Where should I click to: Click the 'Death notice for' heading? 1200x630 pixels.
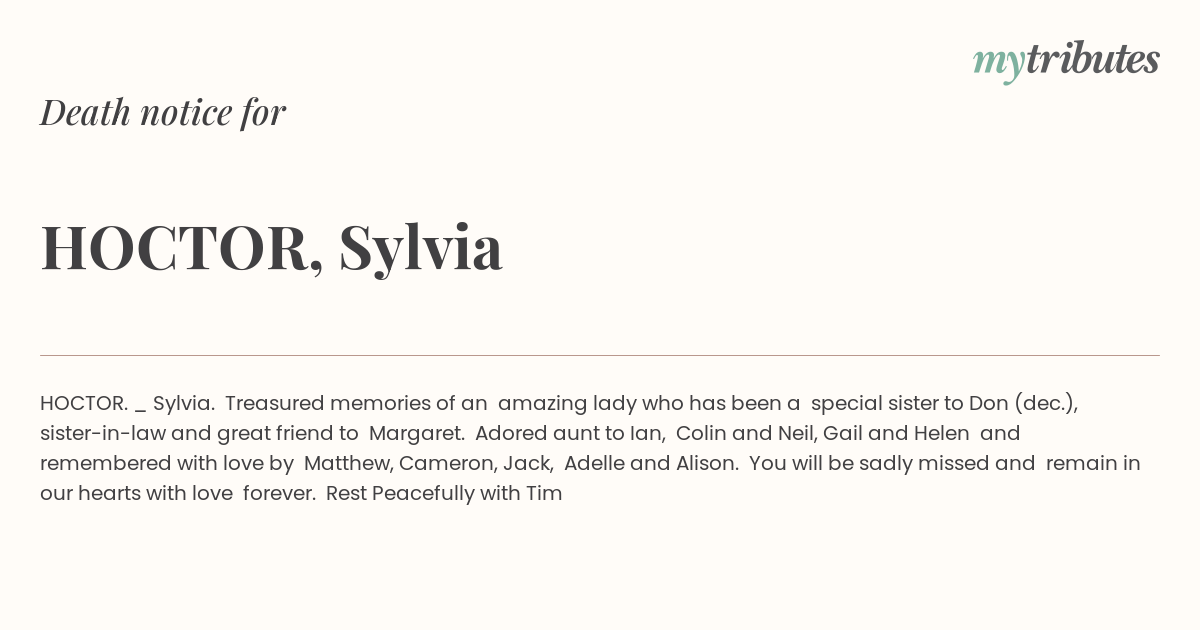pos(163,113)
